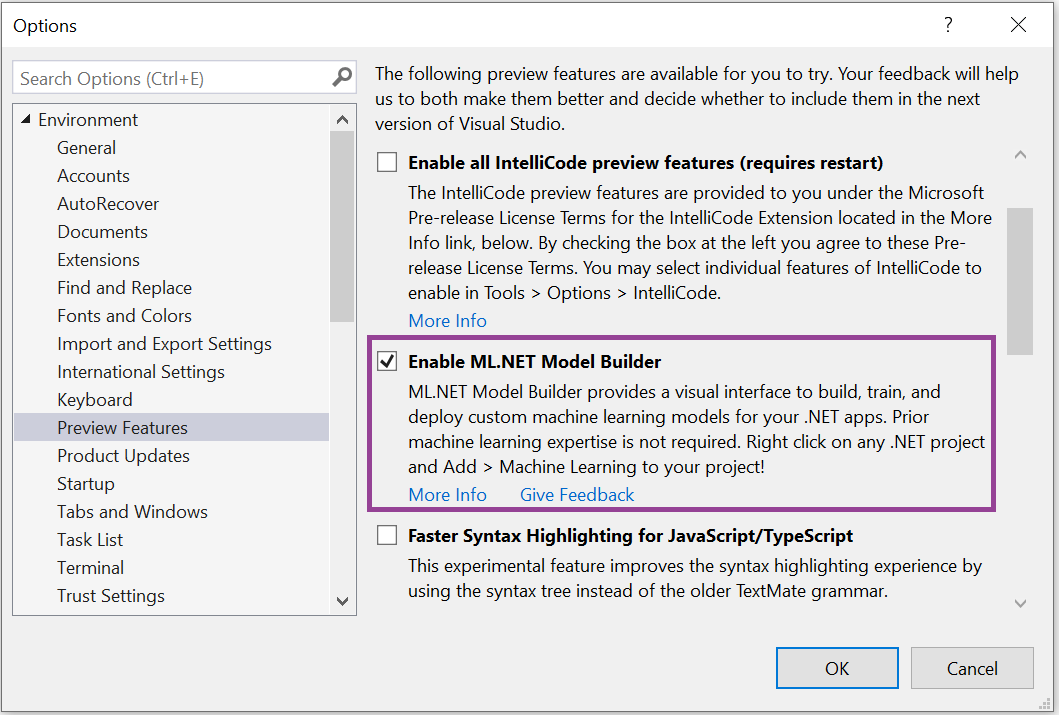Click the OK button
Image resolution: width=1059 pixels, height=715 pixels.
pos(837,667)
